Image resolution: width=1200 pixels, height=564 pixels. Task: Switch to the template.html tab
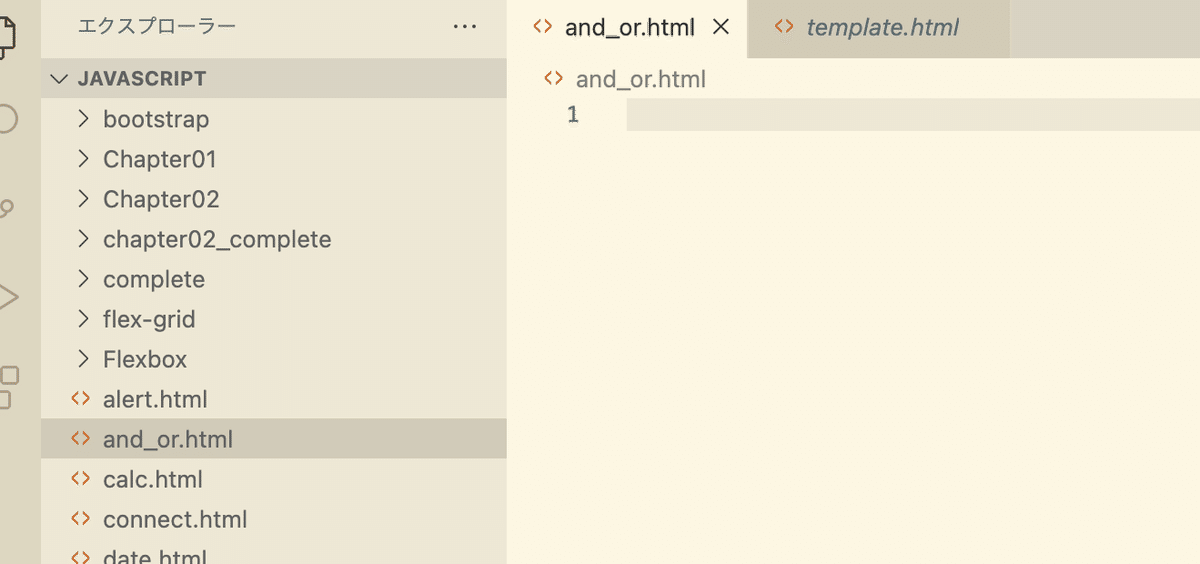[882, 27]
